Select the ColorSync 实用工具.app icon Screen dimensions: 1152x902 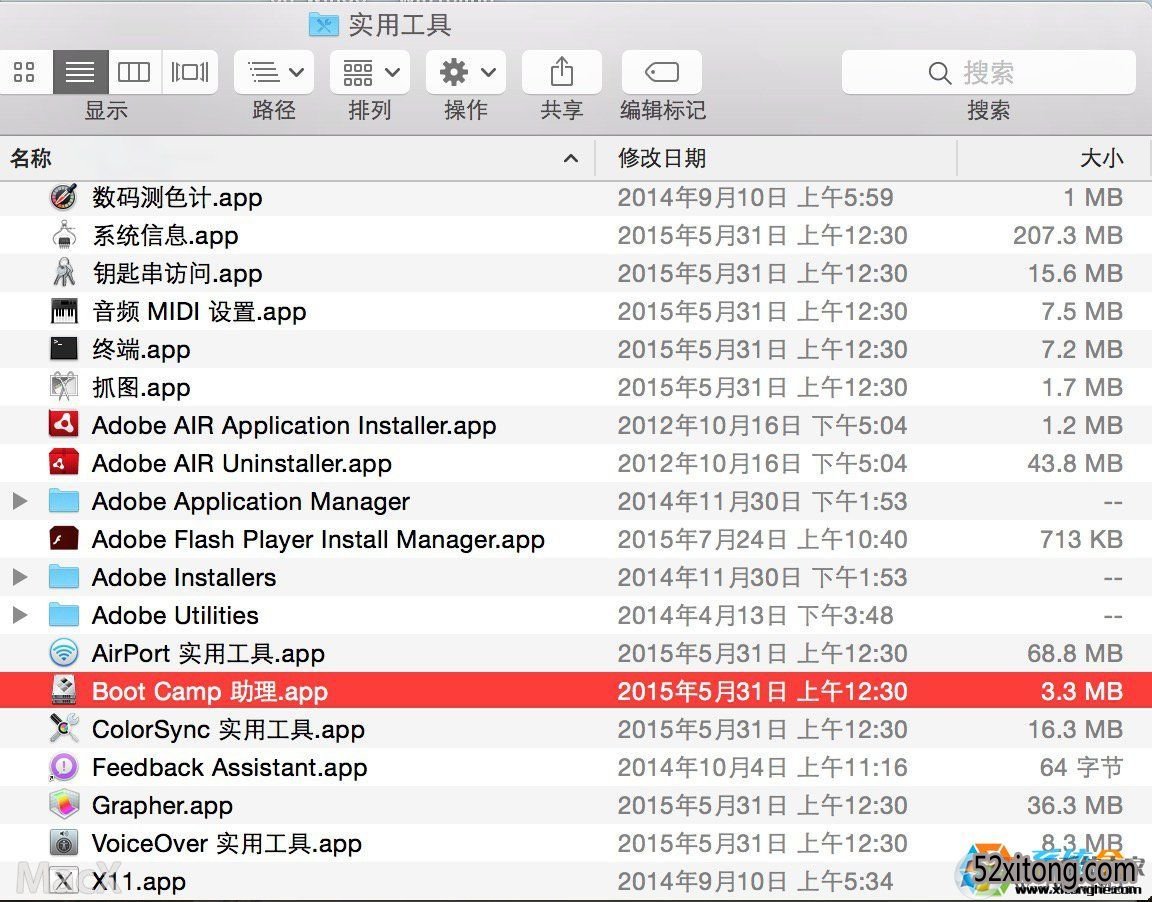64,729
